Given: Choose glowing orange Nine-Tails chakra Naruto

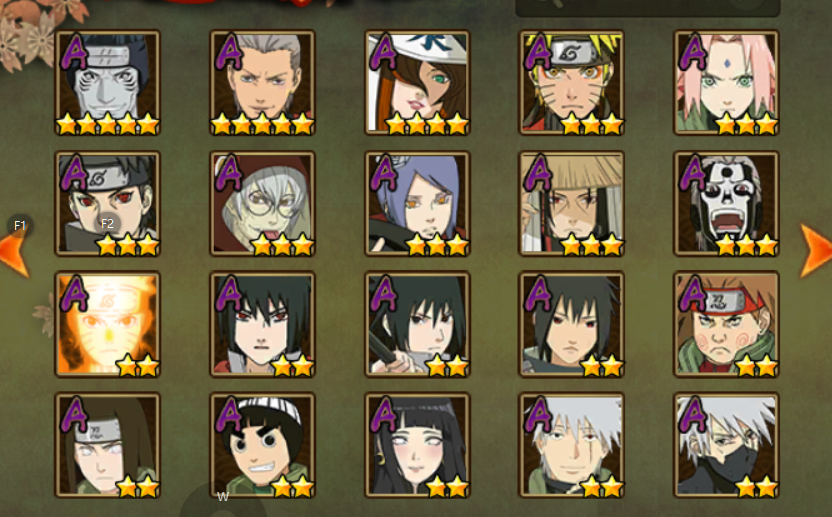Looking at the screenshot, I should click(x=107, y=324).
